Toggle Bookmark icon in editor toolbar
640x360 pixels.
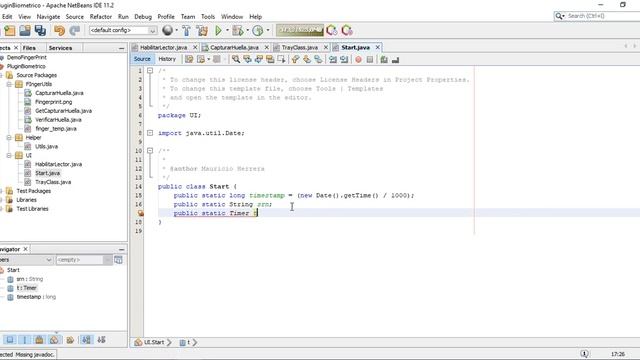pos(318,60)
